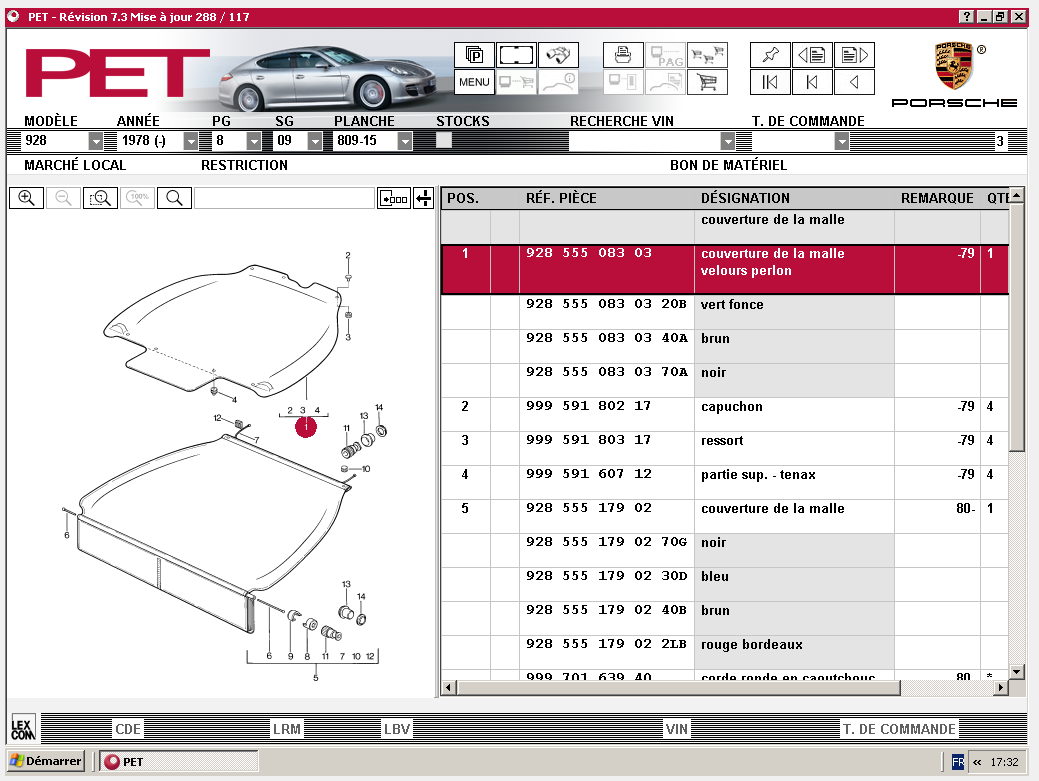Click the parts list scroll right arrow
The image size is (1039, 781).
(x=1001, y=688)
